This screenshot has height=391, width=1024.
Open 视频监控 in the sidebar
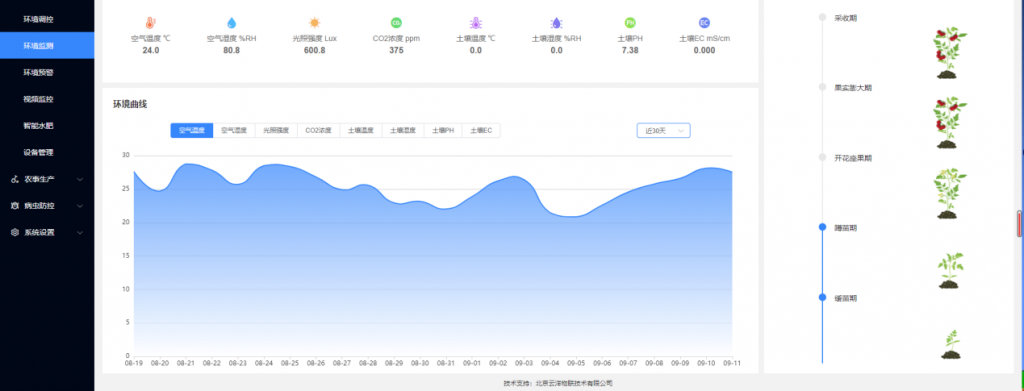47,99
